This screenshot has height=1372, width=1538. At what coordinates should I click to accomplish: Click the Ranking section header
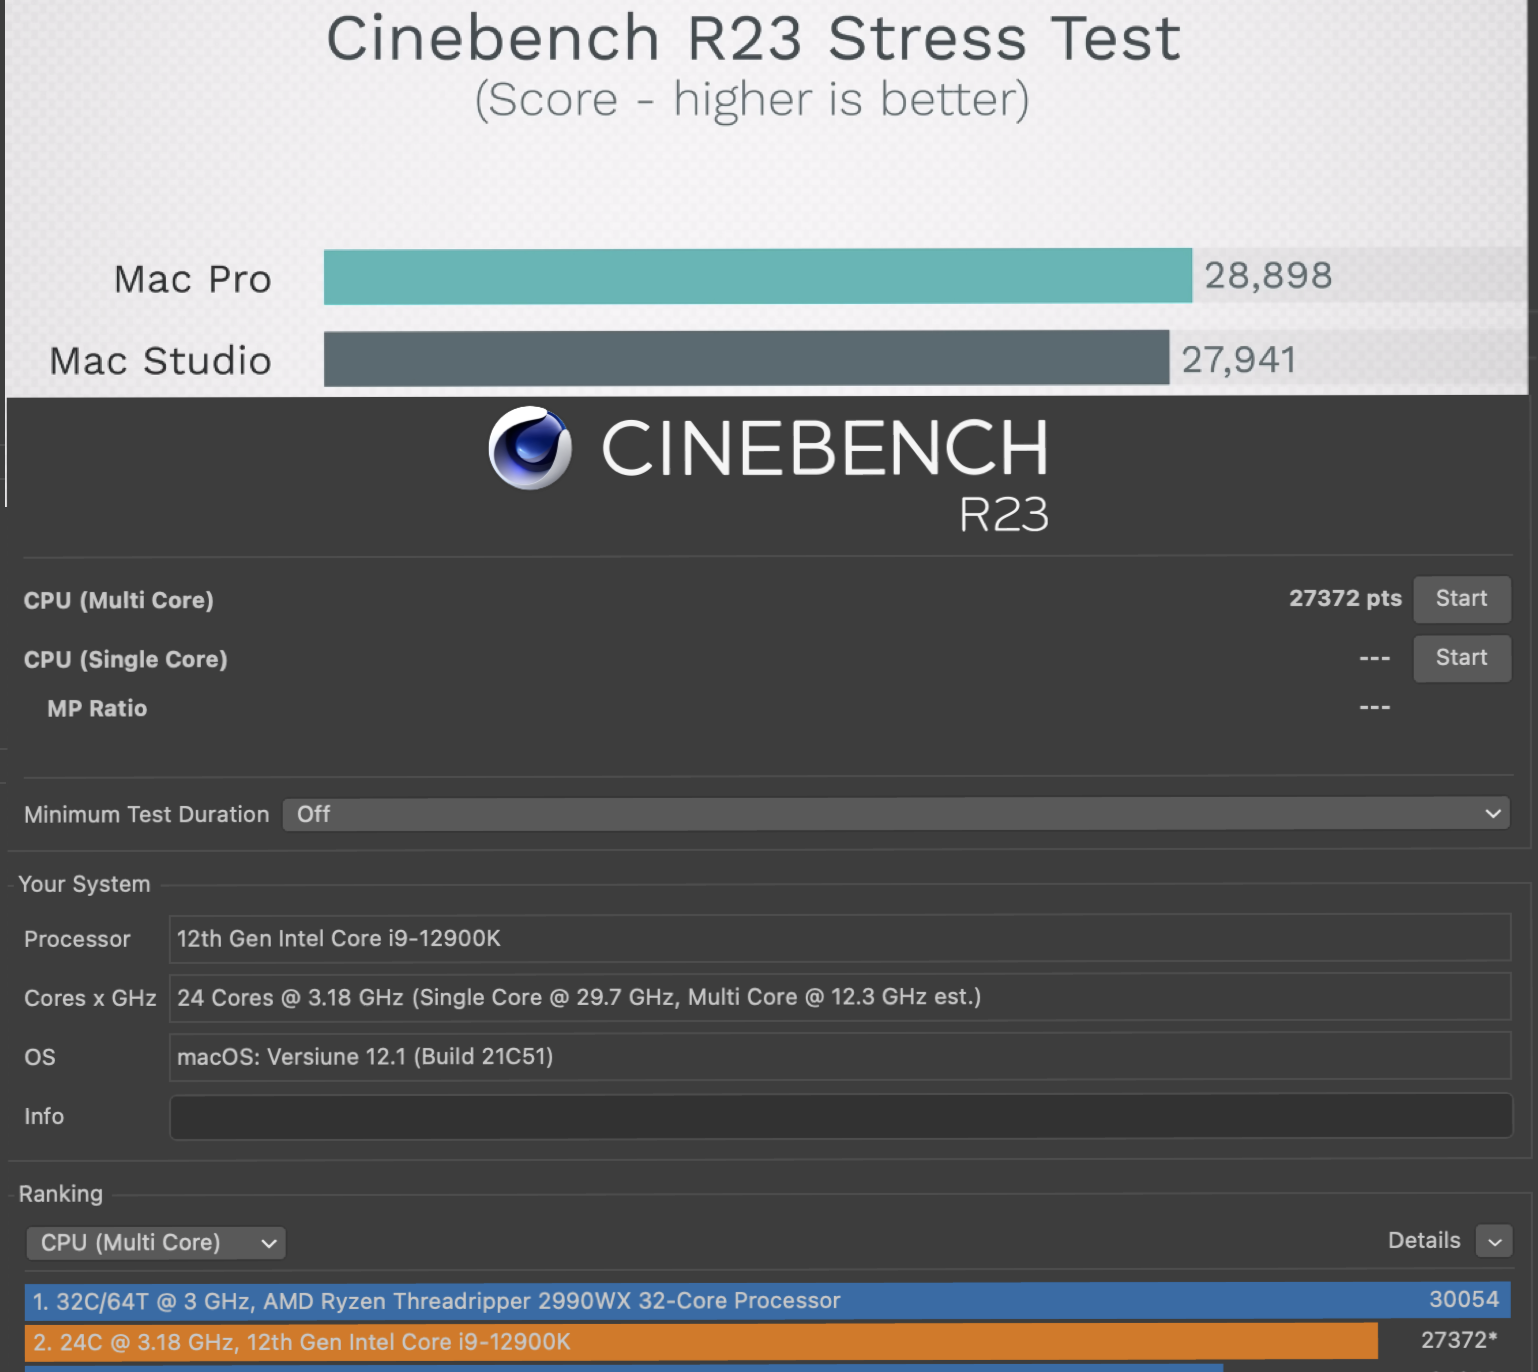pos(61,1193)
